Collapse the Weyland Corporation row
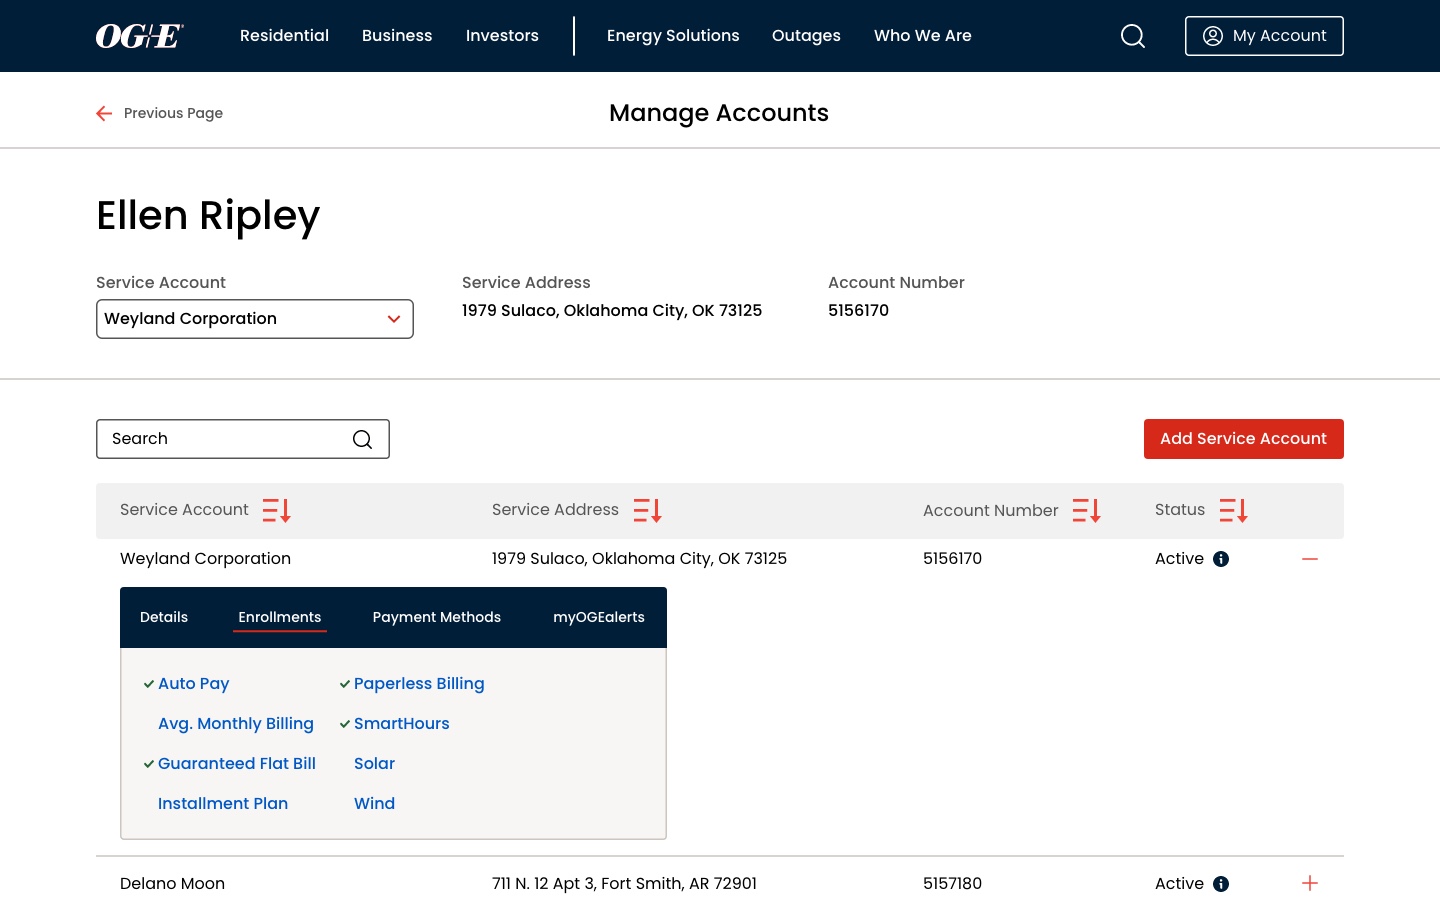 pos(1310,559)
